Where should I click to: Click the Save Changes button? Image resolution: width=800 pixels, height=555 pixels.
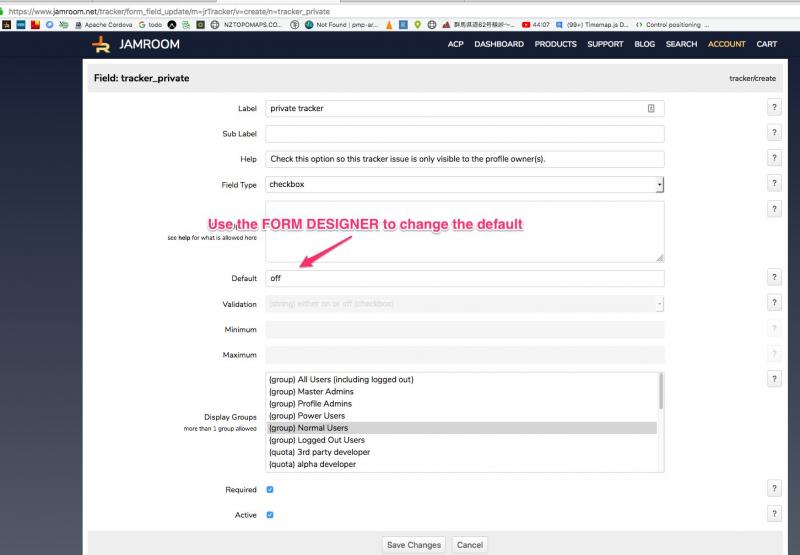tap(414, 545)
